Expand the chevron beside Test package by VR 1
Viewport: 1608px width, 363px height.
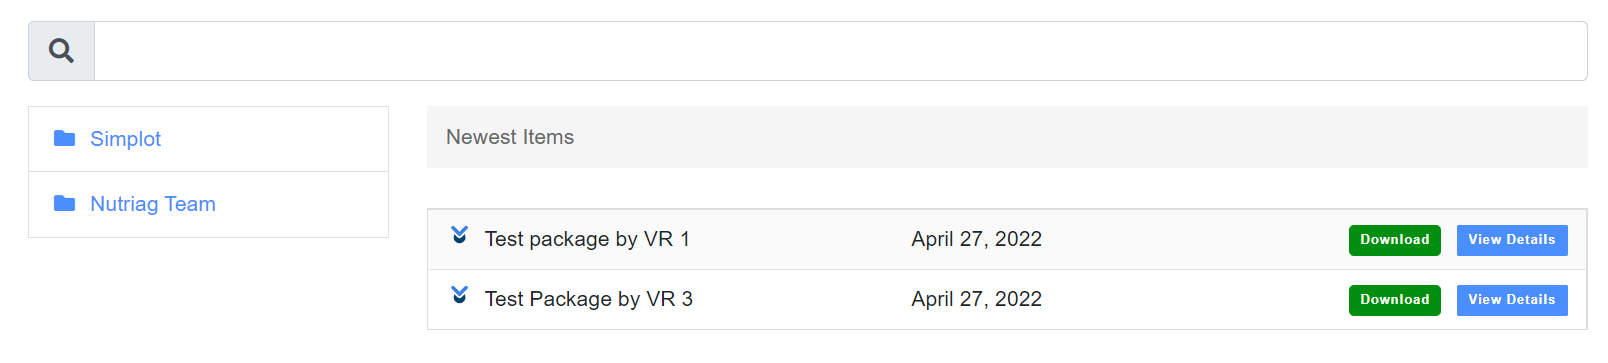[x=459, y=235]
